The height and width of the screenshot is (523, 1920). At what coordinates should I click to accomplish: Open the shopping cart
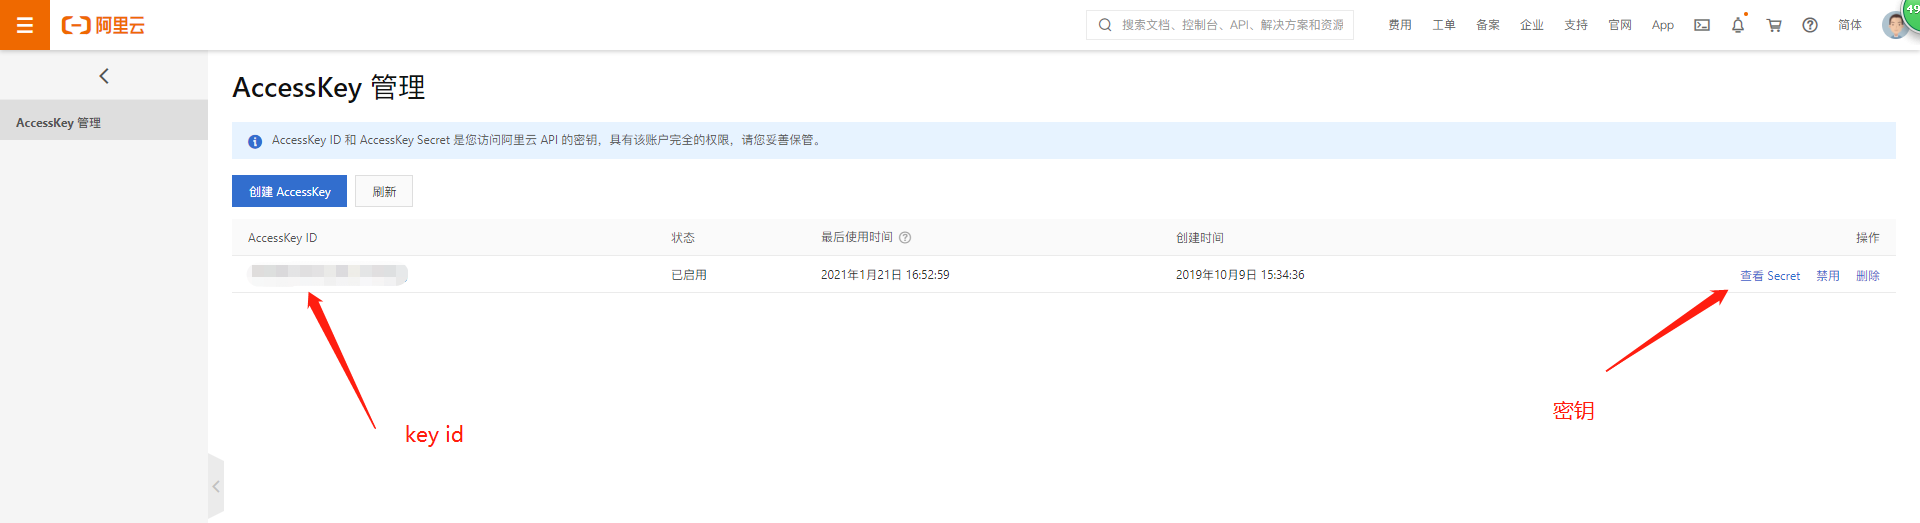[1773, 25]
